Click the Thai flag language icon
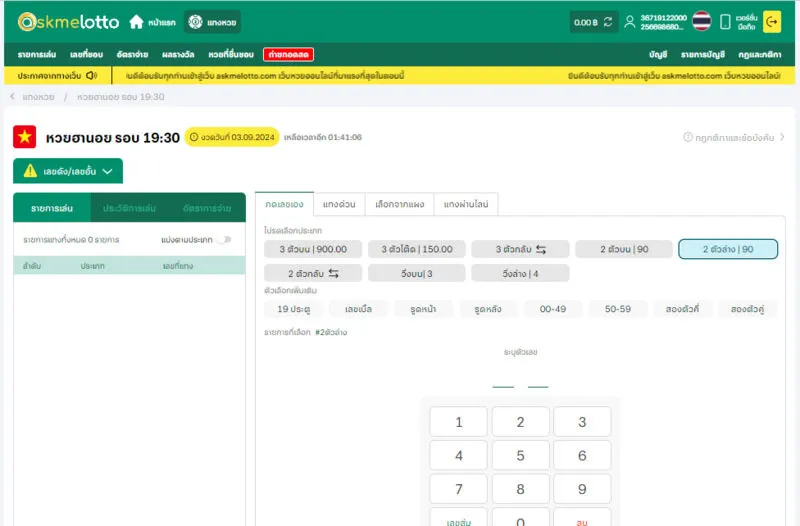The image size is (800, 526). 701,22
